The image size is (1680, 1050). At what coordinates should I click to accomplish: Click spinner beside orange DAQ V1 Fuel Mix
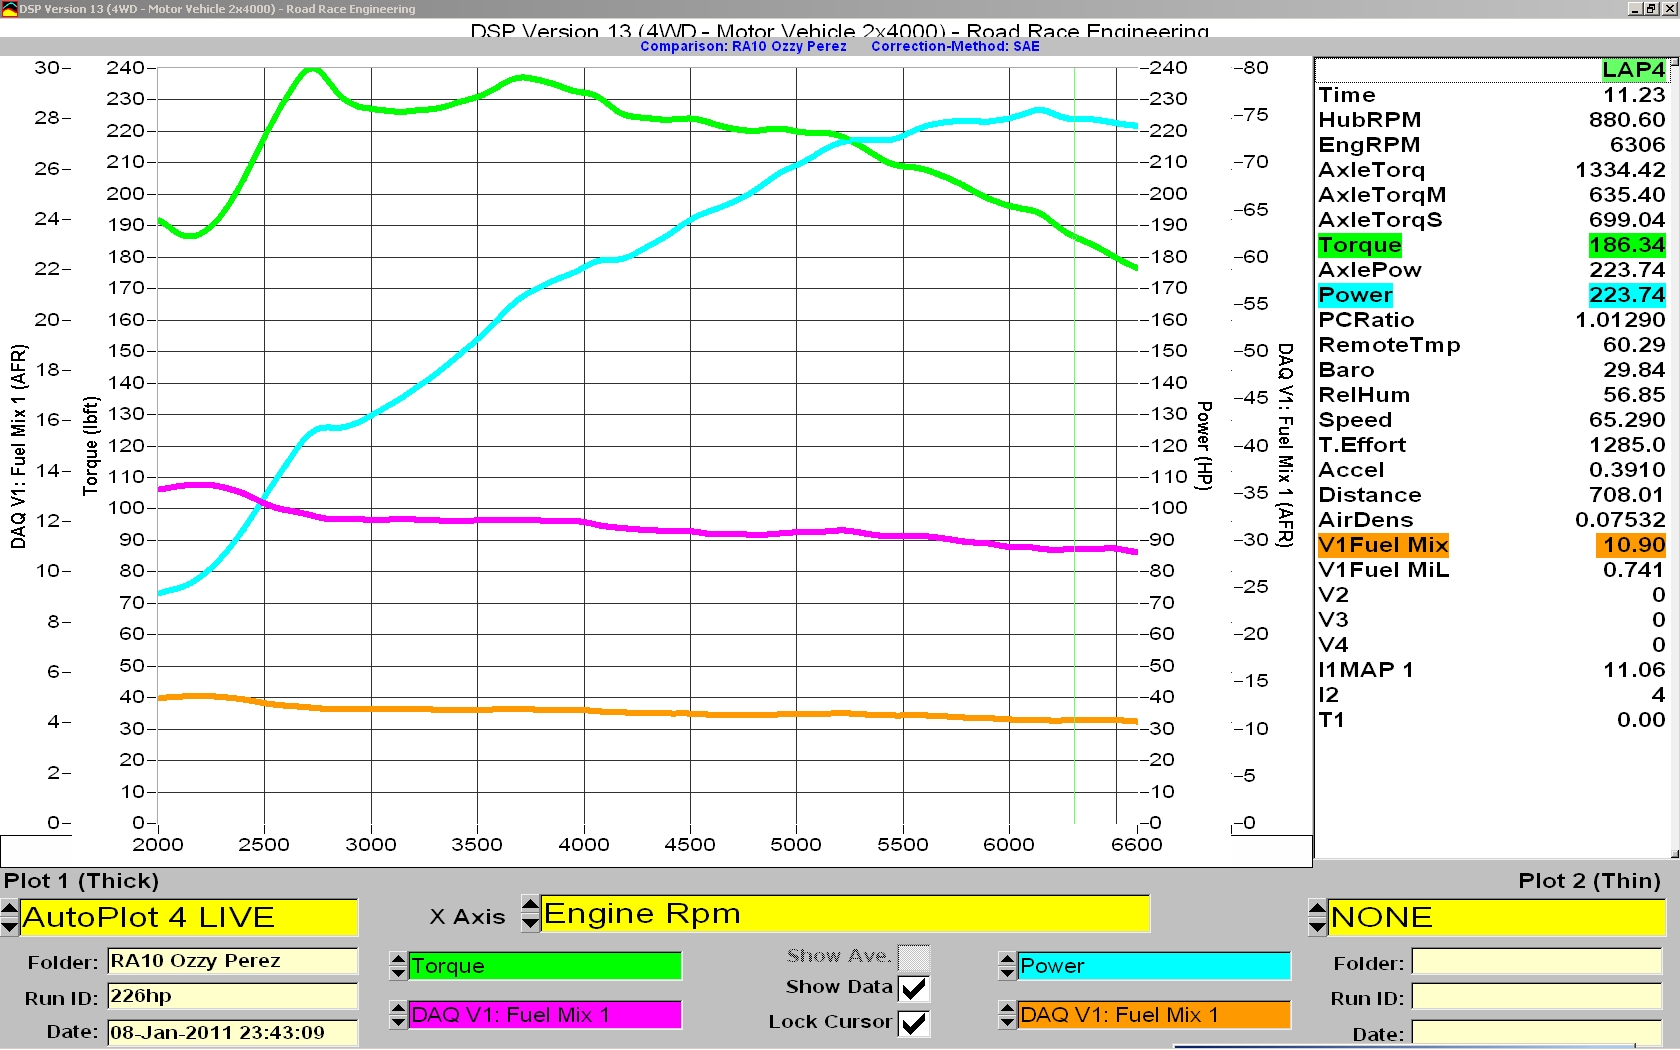pyautogui.click(x=1007, y=1015)
